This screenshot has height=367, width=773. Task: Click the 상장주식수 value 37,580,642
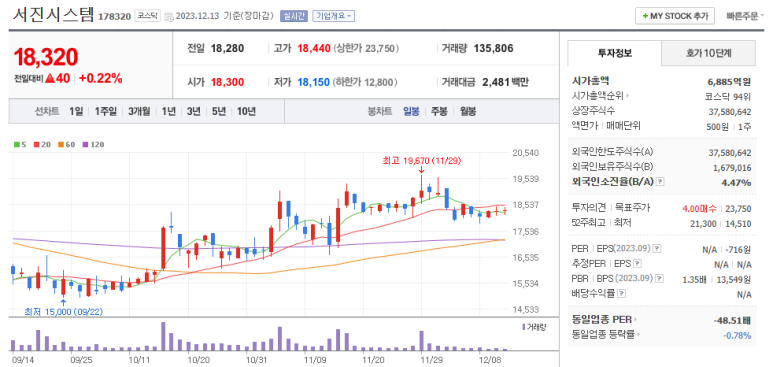[x=730, y=111]
